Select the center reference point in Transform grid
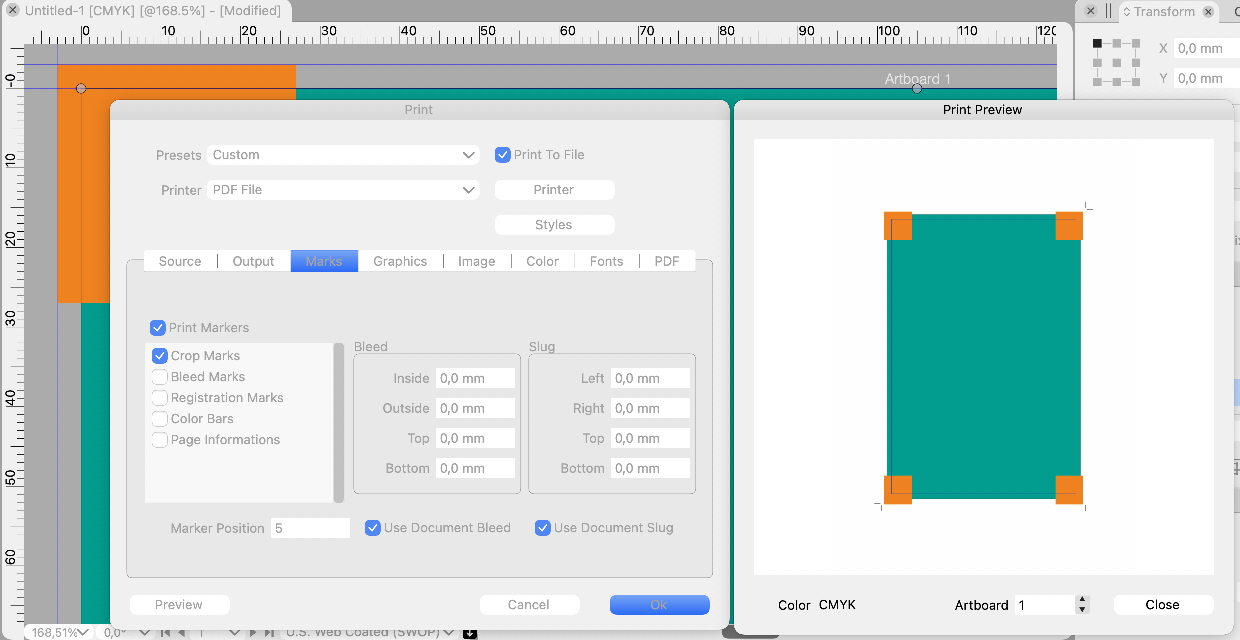This screenshot has width=1240, height=640. click(1116, 62)
